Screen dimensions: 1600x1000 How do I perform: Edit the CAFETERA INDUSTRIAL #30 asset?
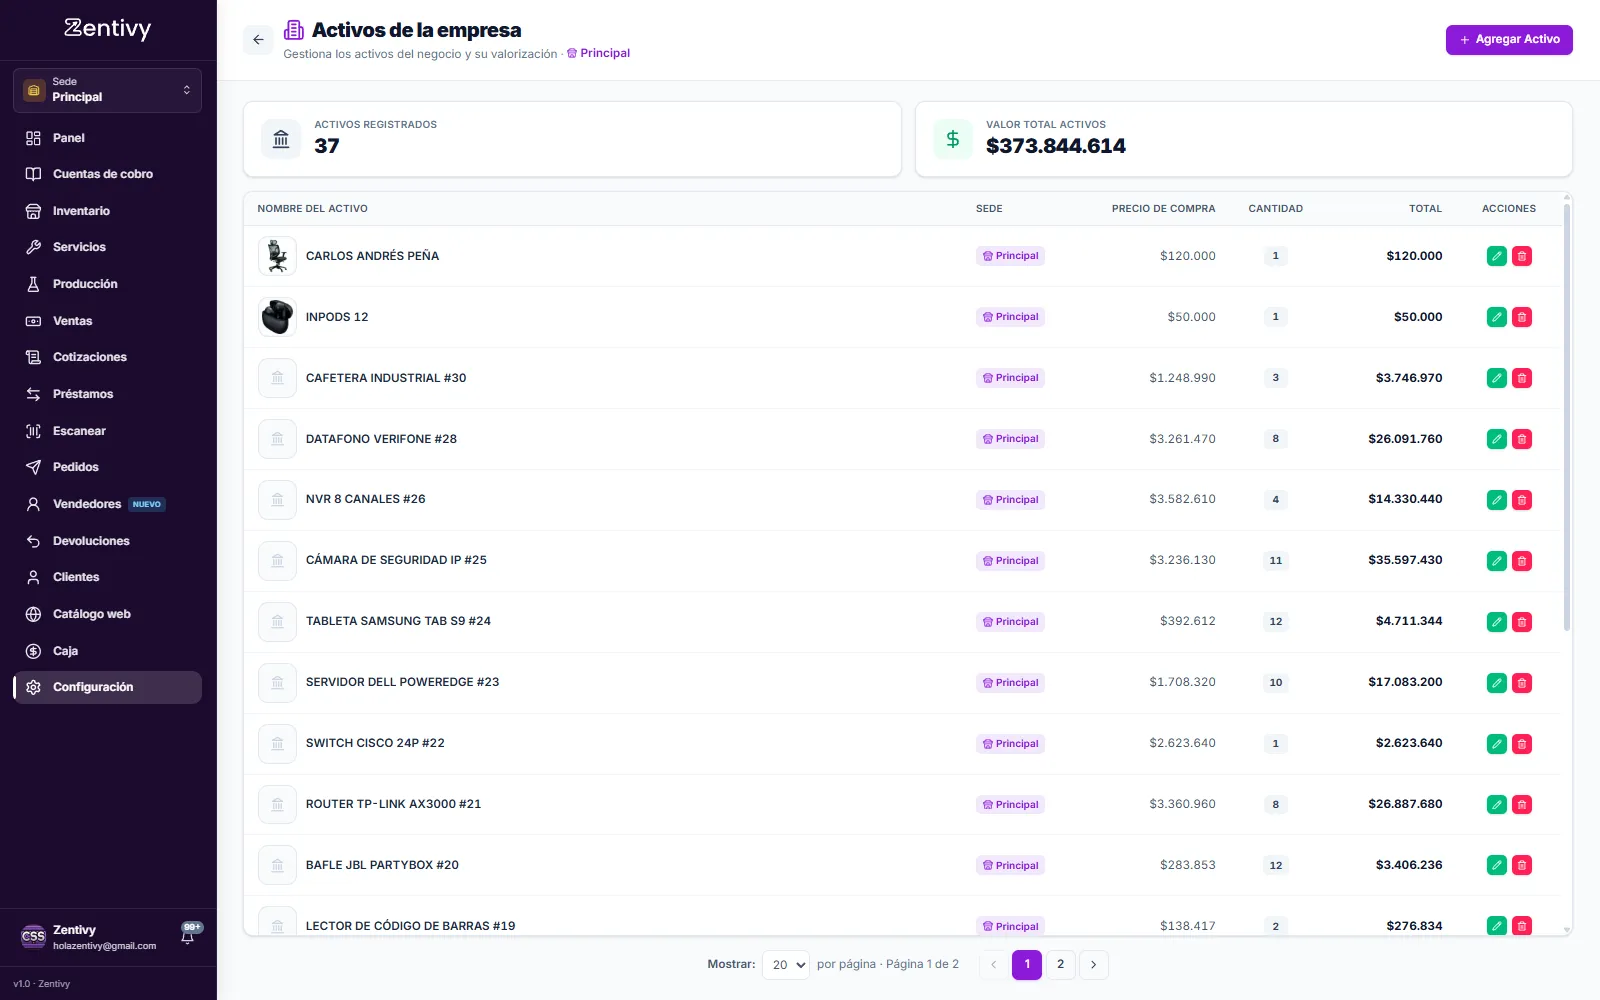[x=1496, y=378]
